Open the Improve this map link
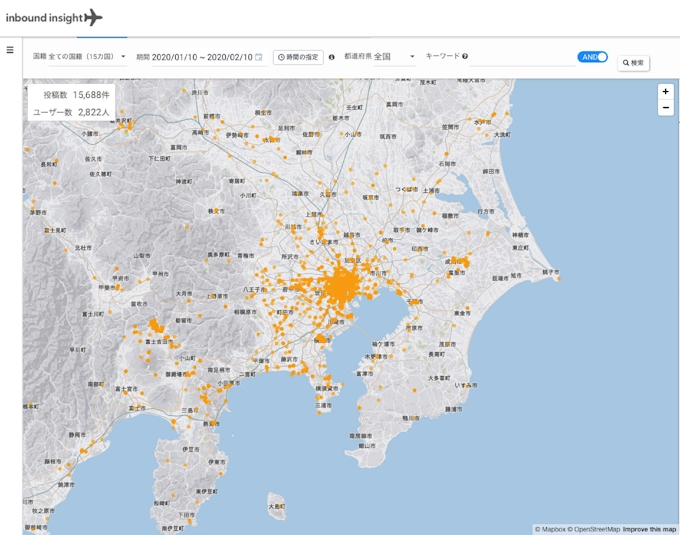The height and width of the screenshot is (535, 680). 649,529
